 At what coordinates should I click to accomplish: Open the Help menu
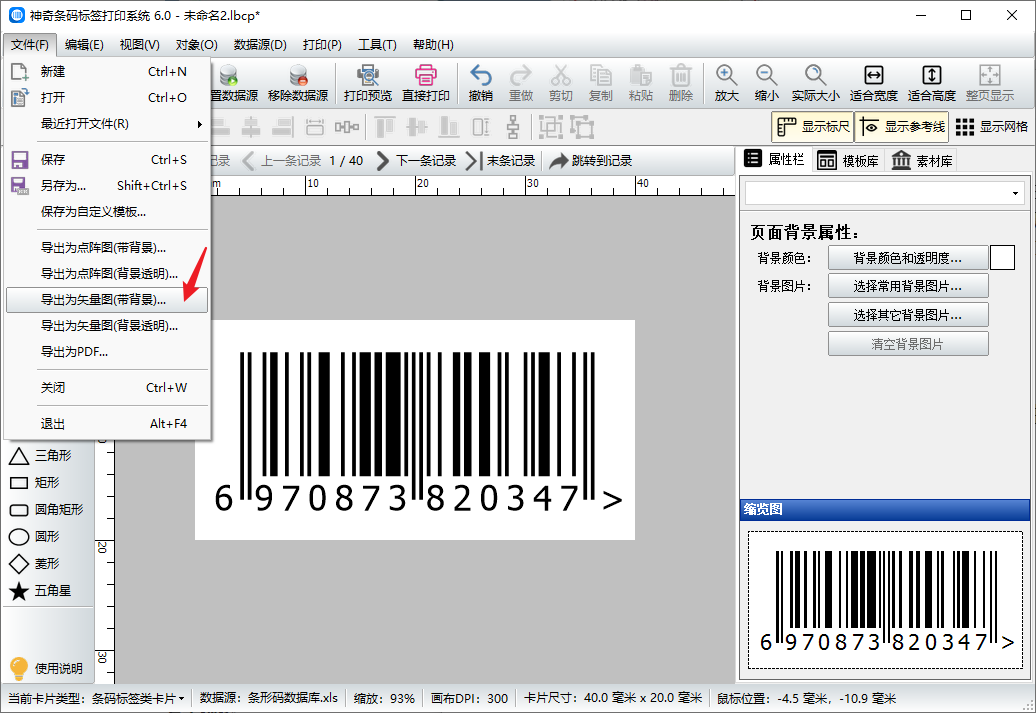point(433,44)
